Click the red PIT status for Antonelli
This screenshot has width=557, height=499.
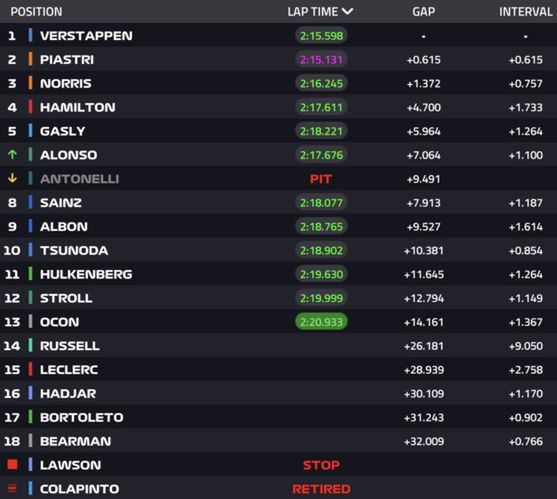[x=321, y=179]
